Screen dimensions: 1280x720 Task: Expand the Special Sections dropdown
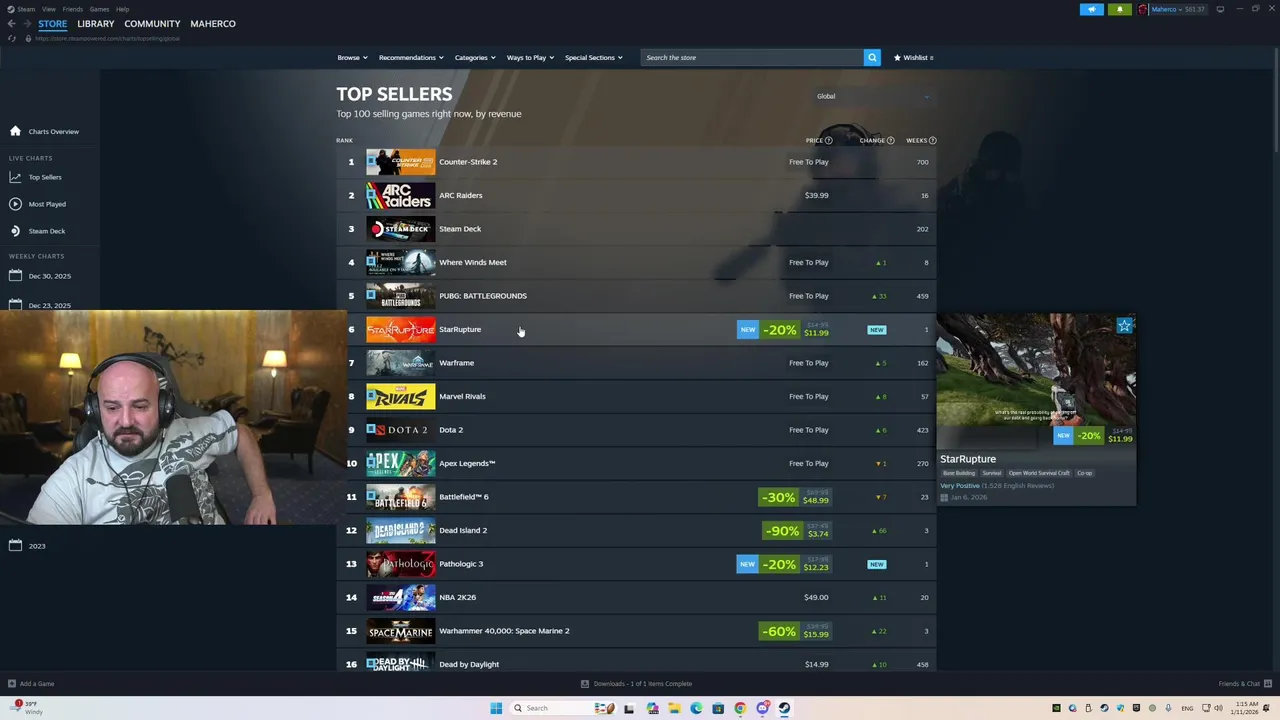pyautogui.click(x=593, y=57)
